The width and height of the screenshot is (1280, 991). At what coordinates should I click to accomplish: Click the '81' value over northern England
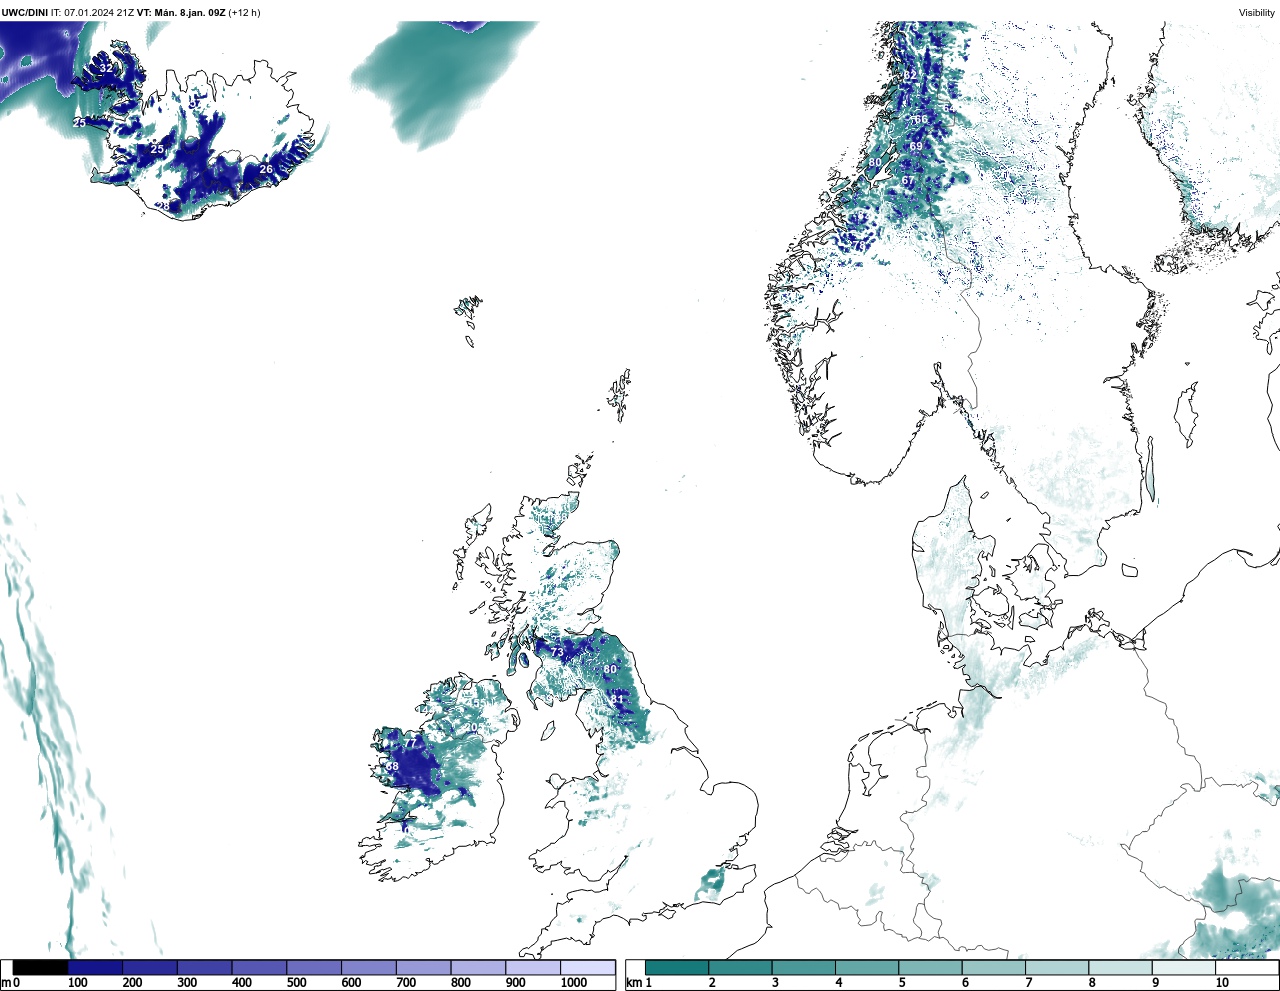[x=618, y=699]
